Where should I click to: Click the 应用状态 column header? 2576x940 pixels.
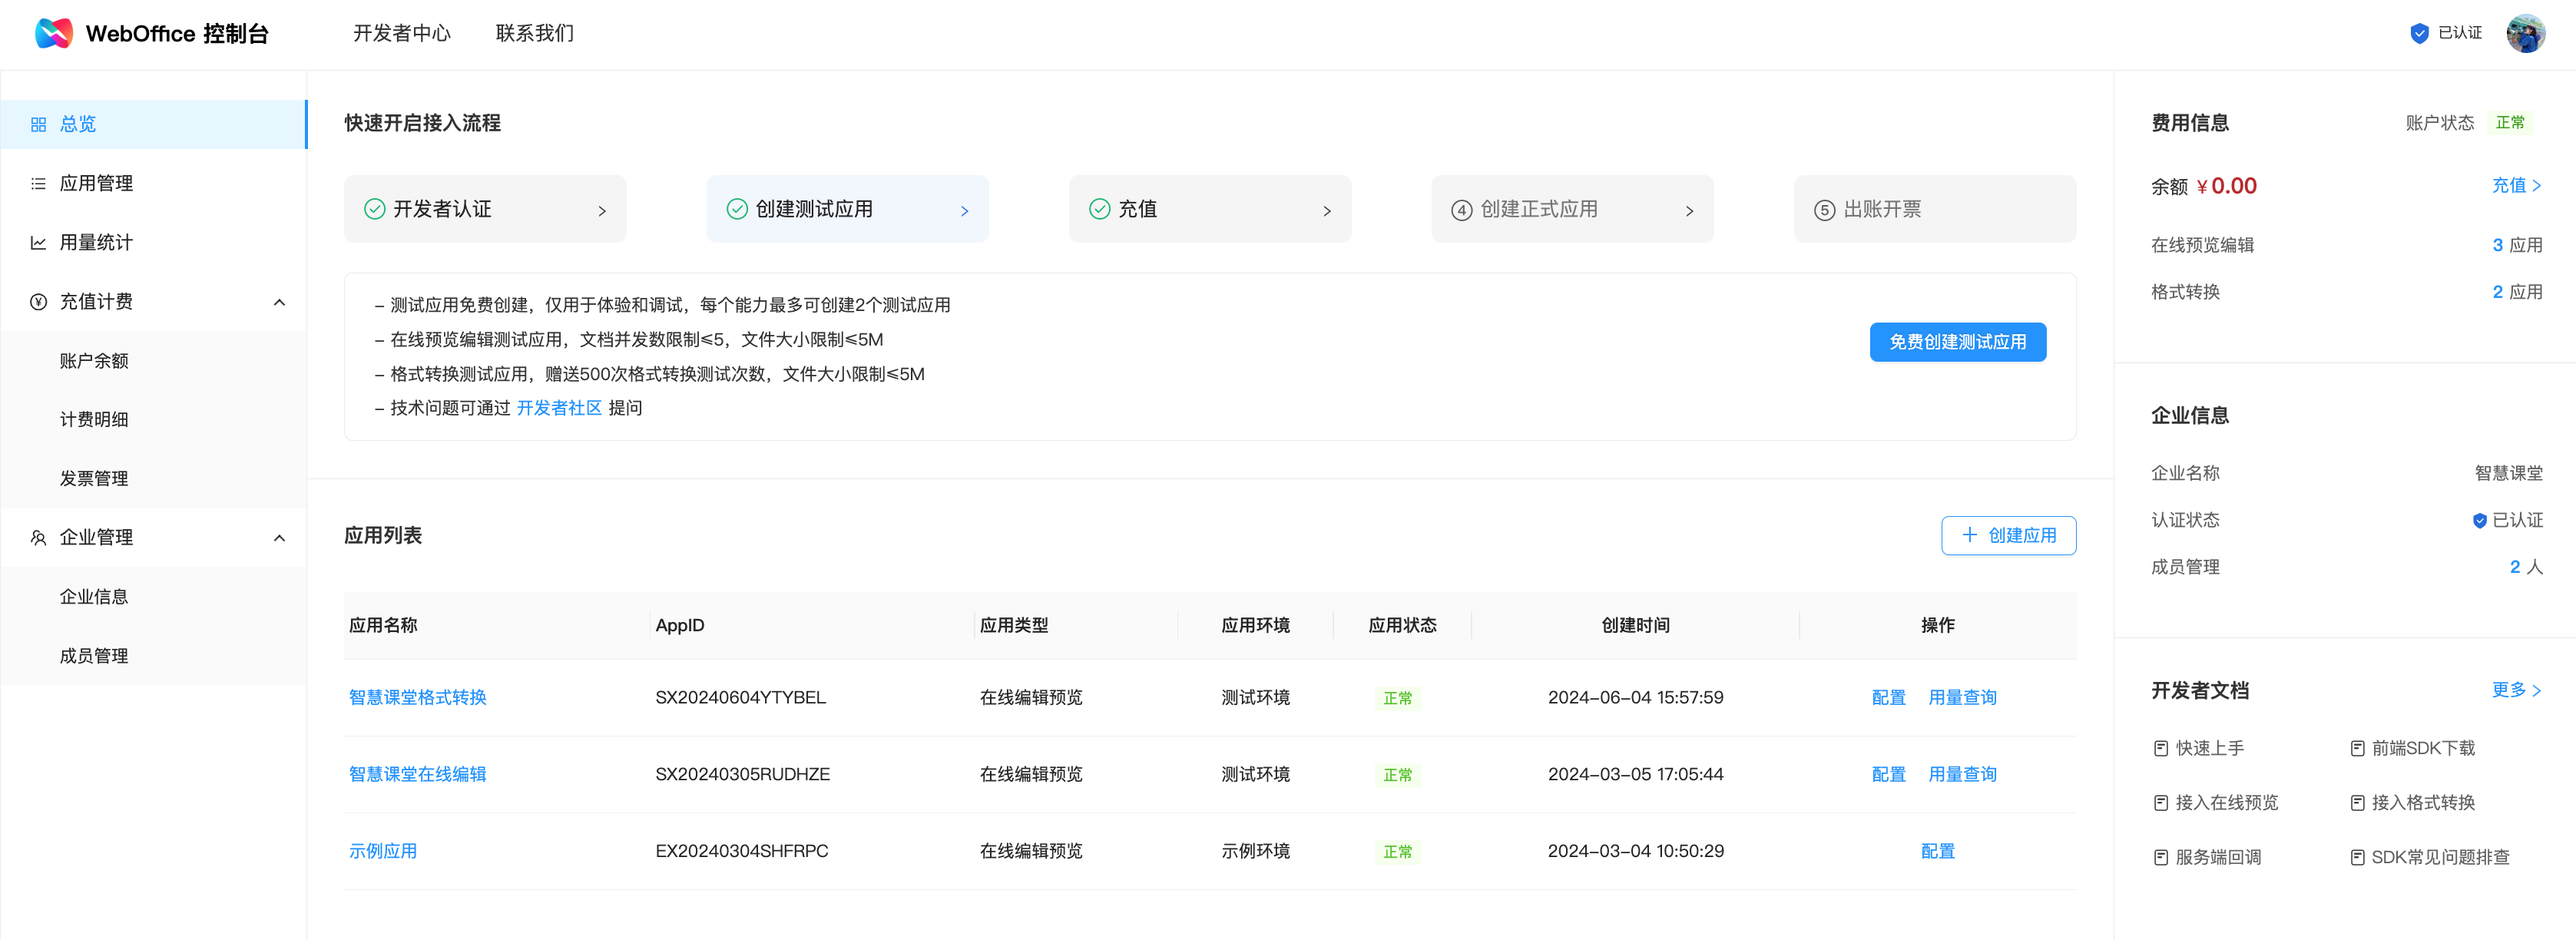pyautogui.click(x=1402, y=625)
